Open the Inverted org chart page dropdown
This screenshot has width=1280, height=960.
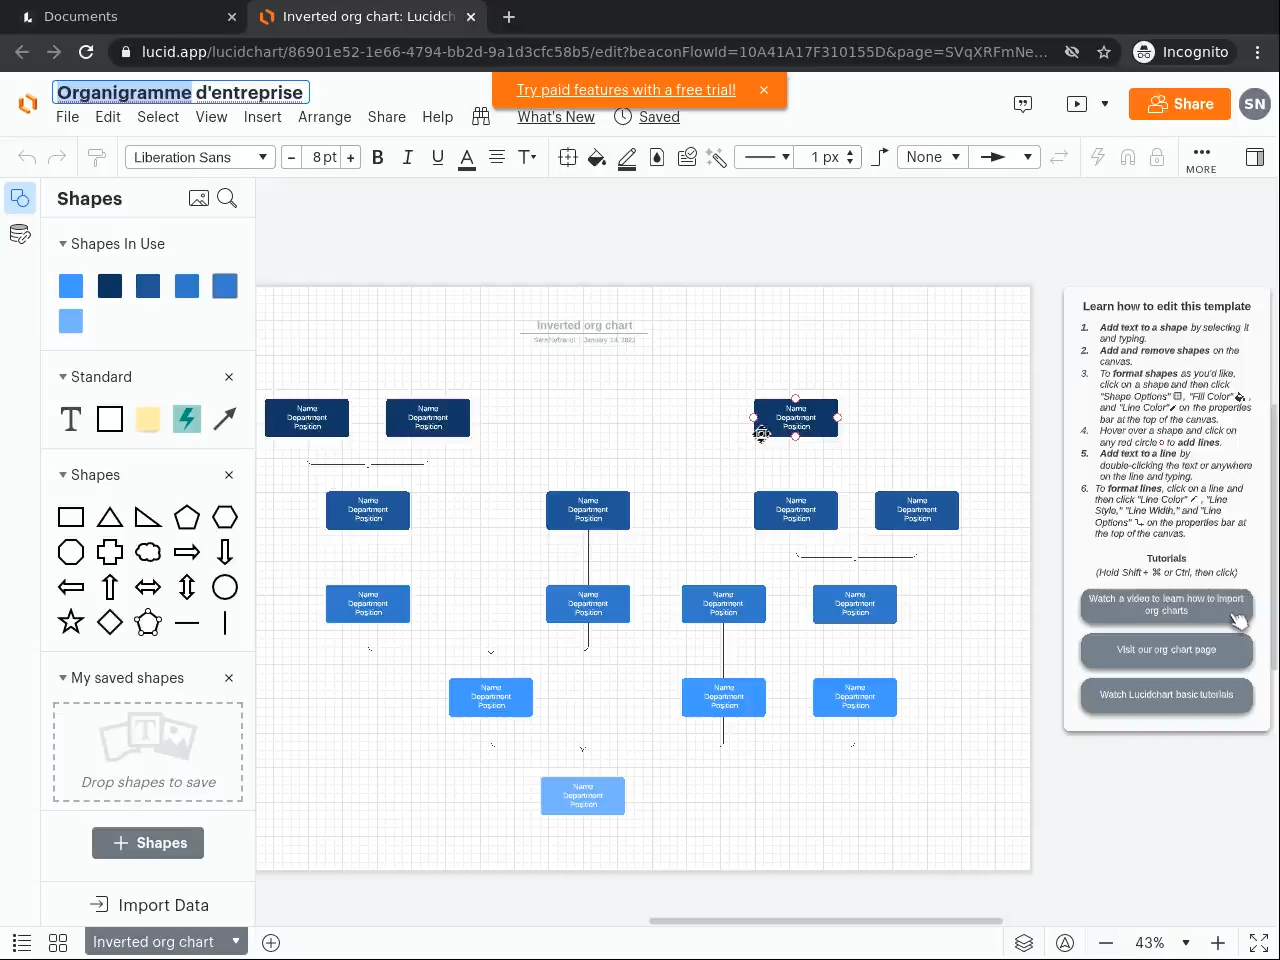[x=166, y=942]
